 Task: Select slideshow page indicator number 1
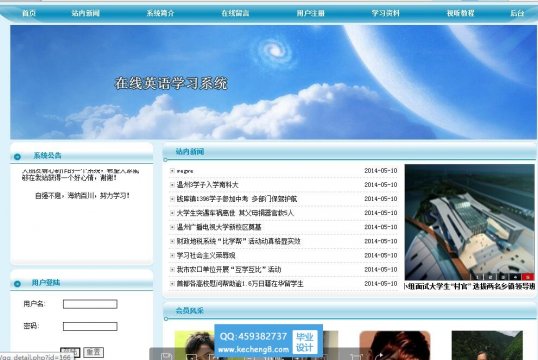coord(477,277)
